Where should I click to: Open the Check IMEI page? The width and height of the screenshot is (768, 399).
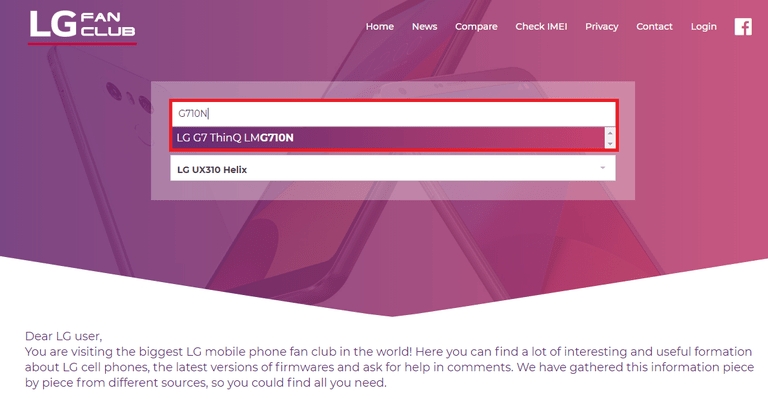(541, 26)
